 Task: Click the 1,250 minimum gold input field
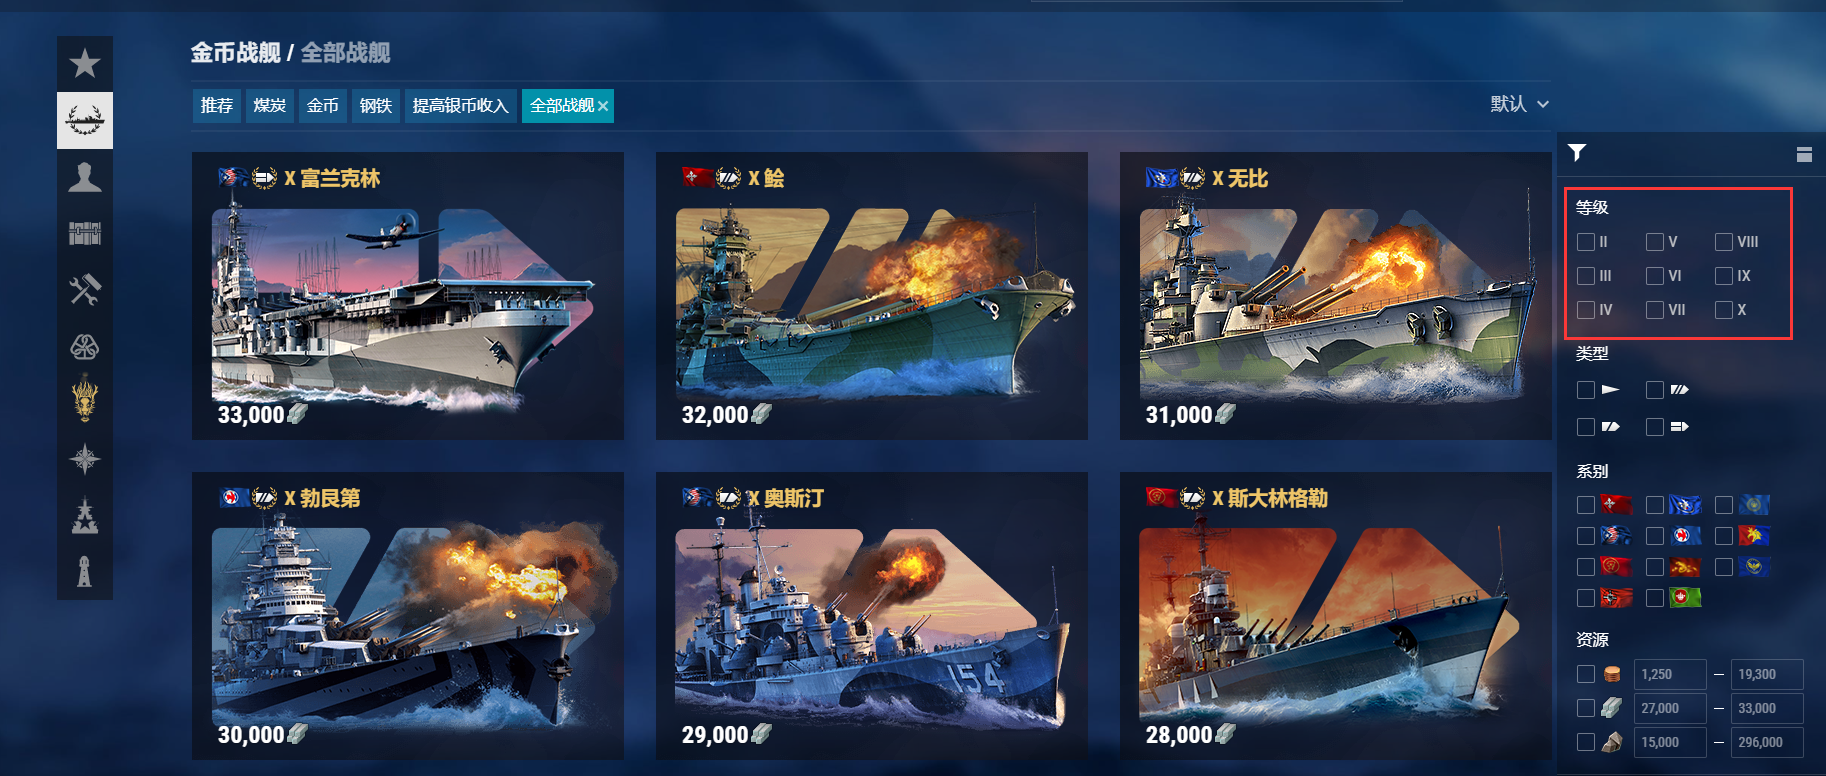1670,674
